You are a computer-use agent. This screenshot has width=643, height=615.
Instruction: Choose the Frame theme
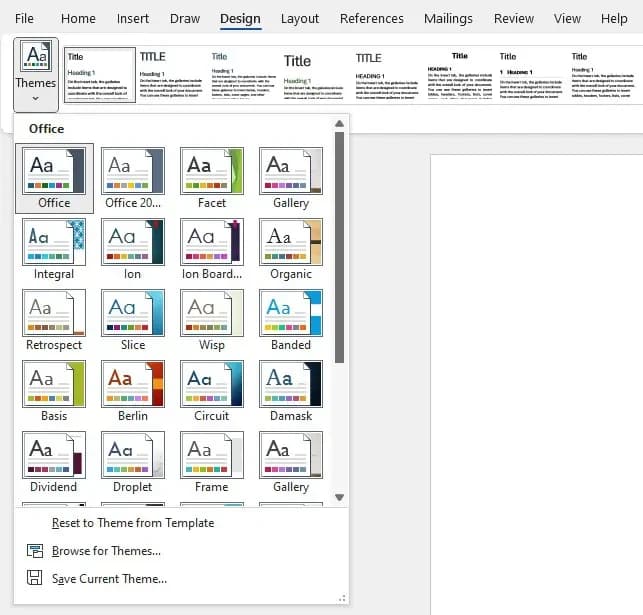pos(212,462)
